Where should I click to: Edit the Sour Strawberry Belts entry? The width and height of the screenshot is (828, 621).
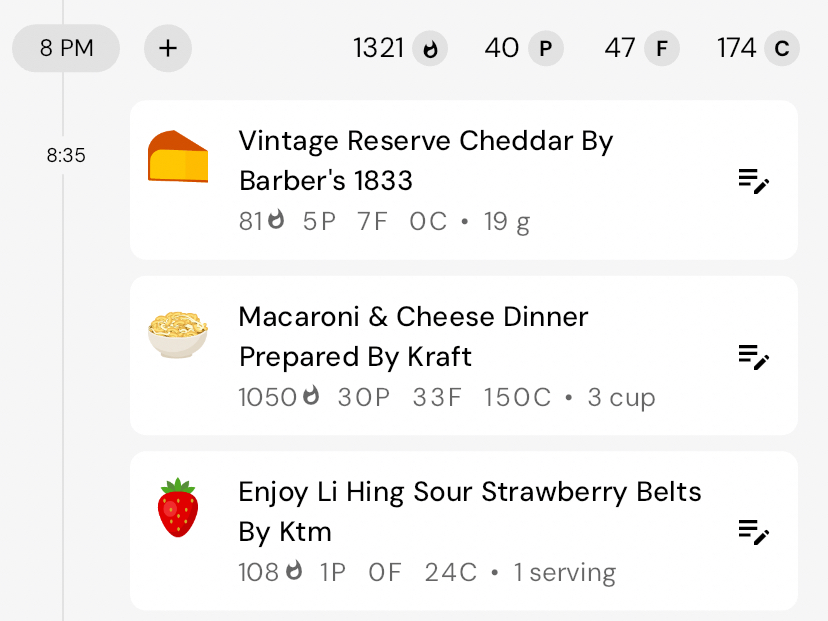753,531
